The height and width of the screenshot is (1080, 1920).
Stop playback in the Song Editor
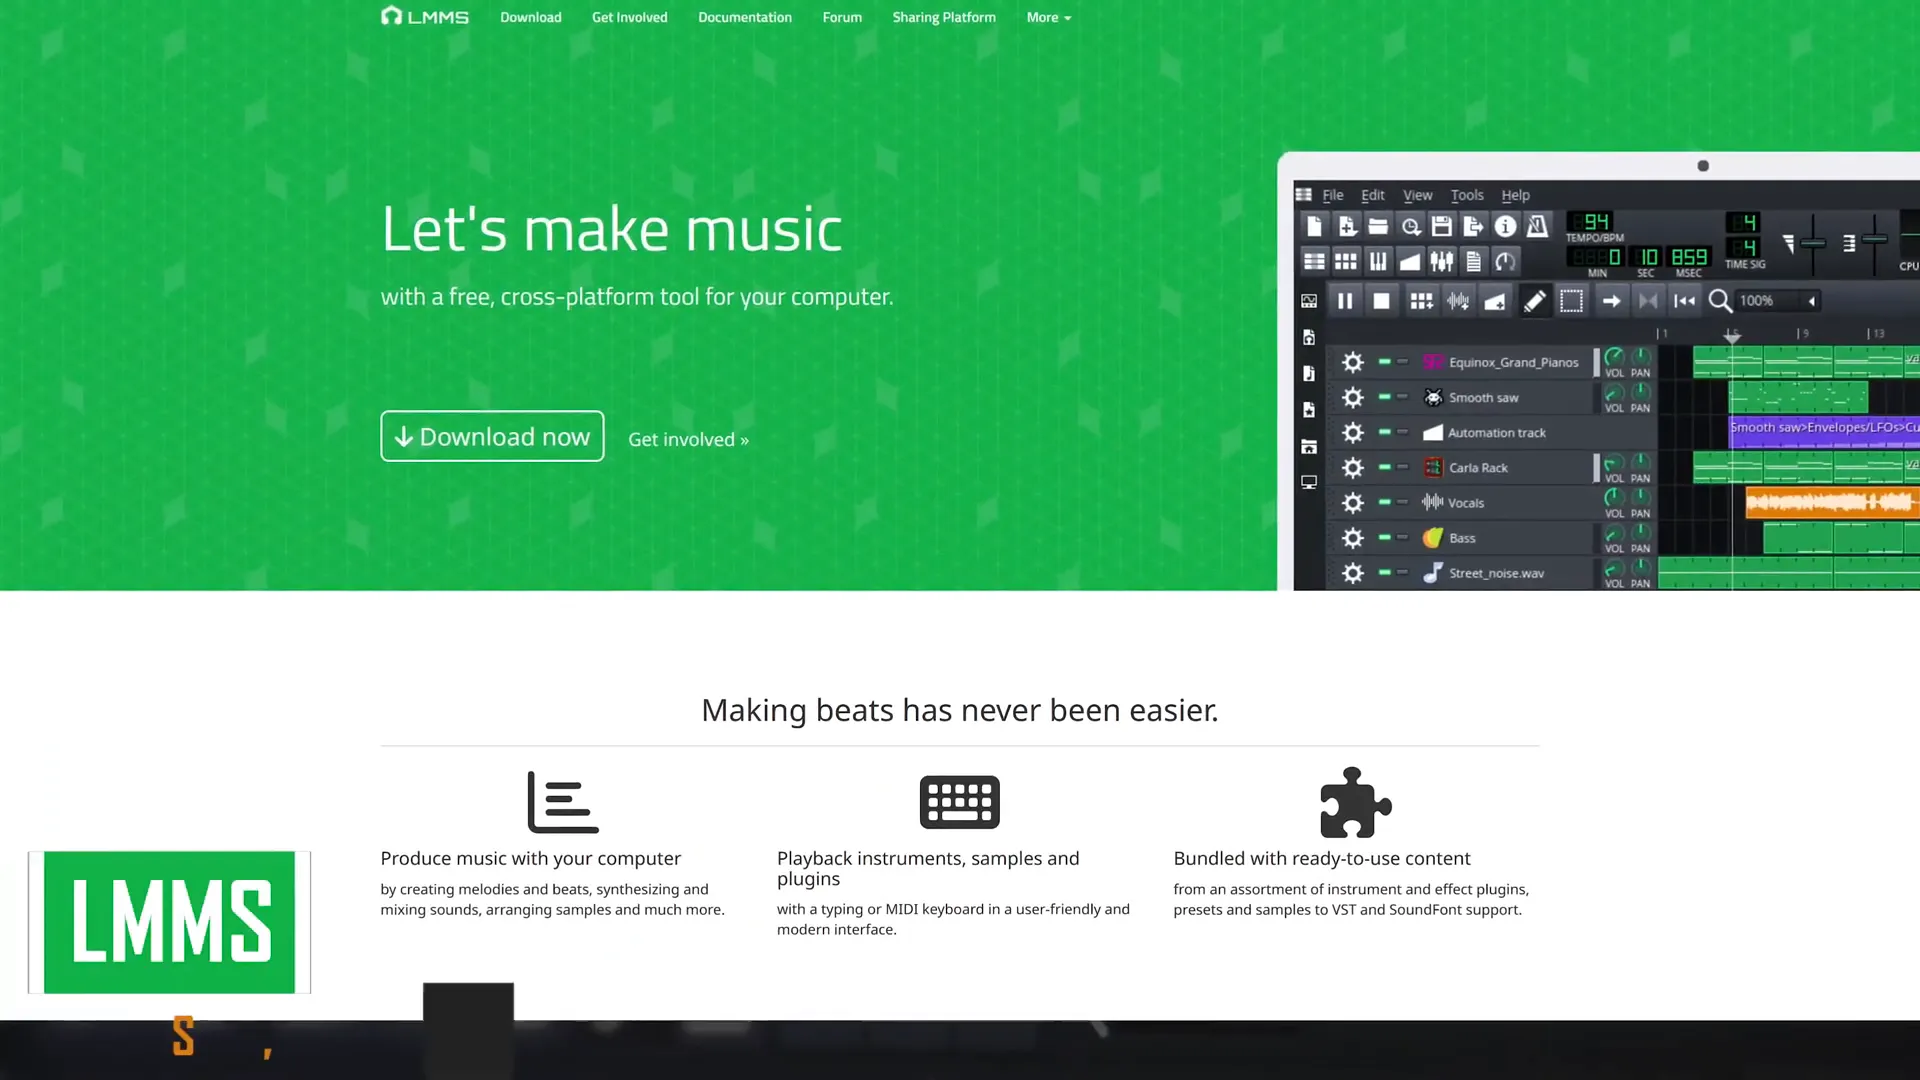pos(1381,300)
